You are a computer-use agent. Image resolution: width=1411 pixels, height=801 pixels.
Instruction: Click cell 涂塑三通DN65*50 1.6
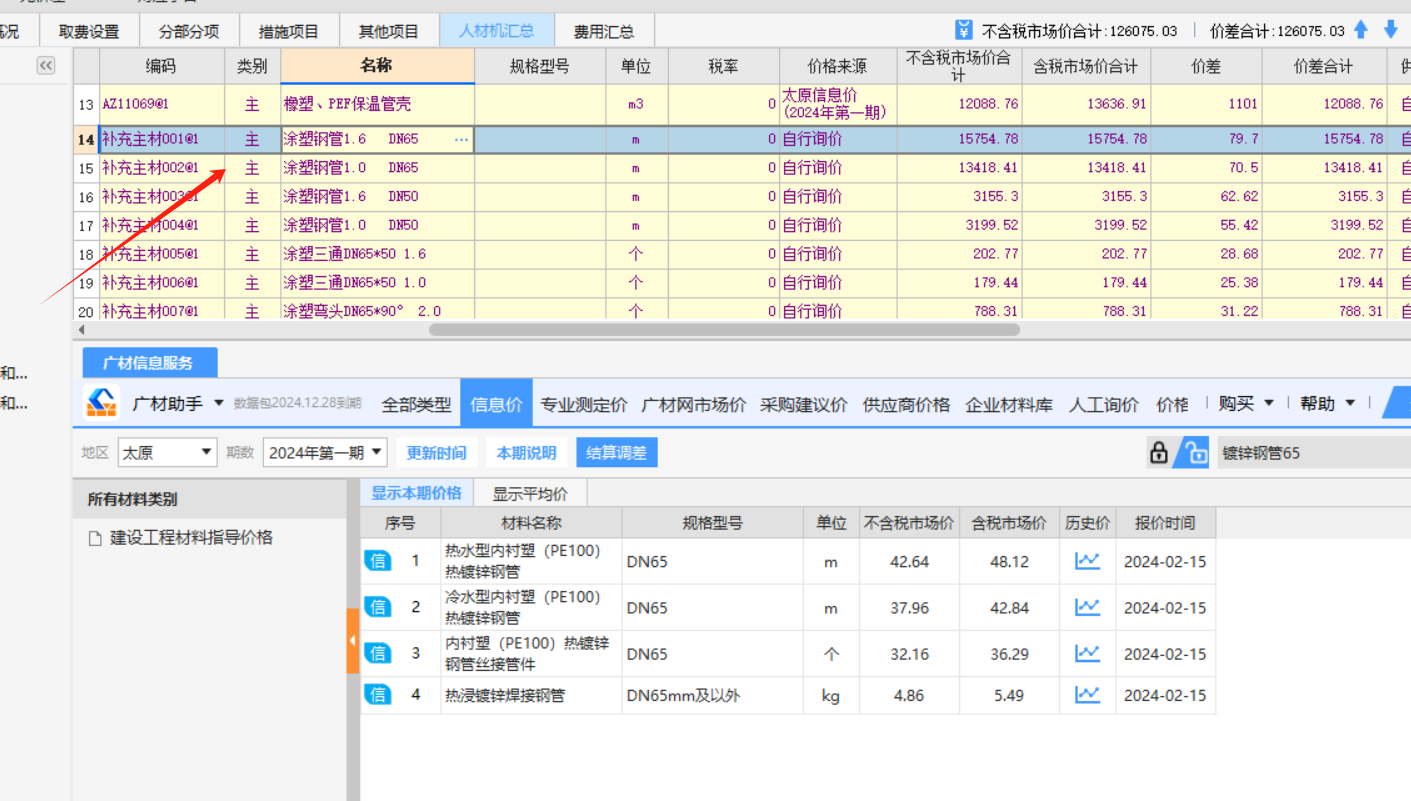pos(377,254)
